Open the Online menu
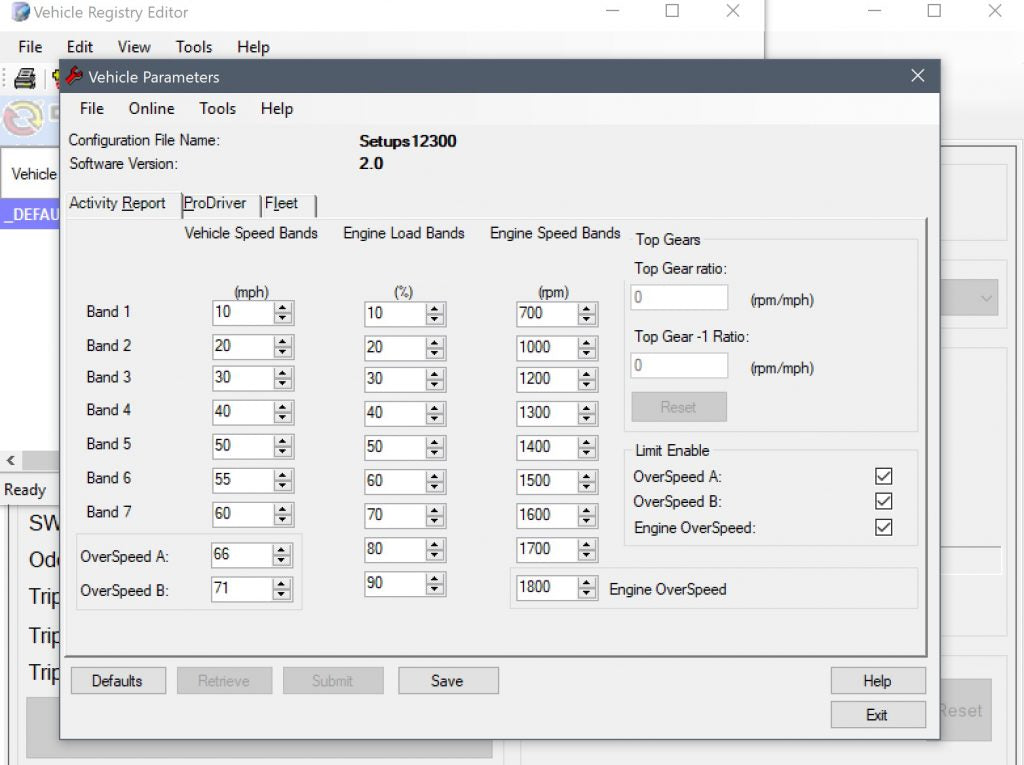The image size is (1024, 765). tap(150, 109)
